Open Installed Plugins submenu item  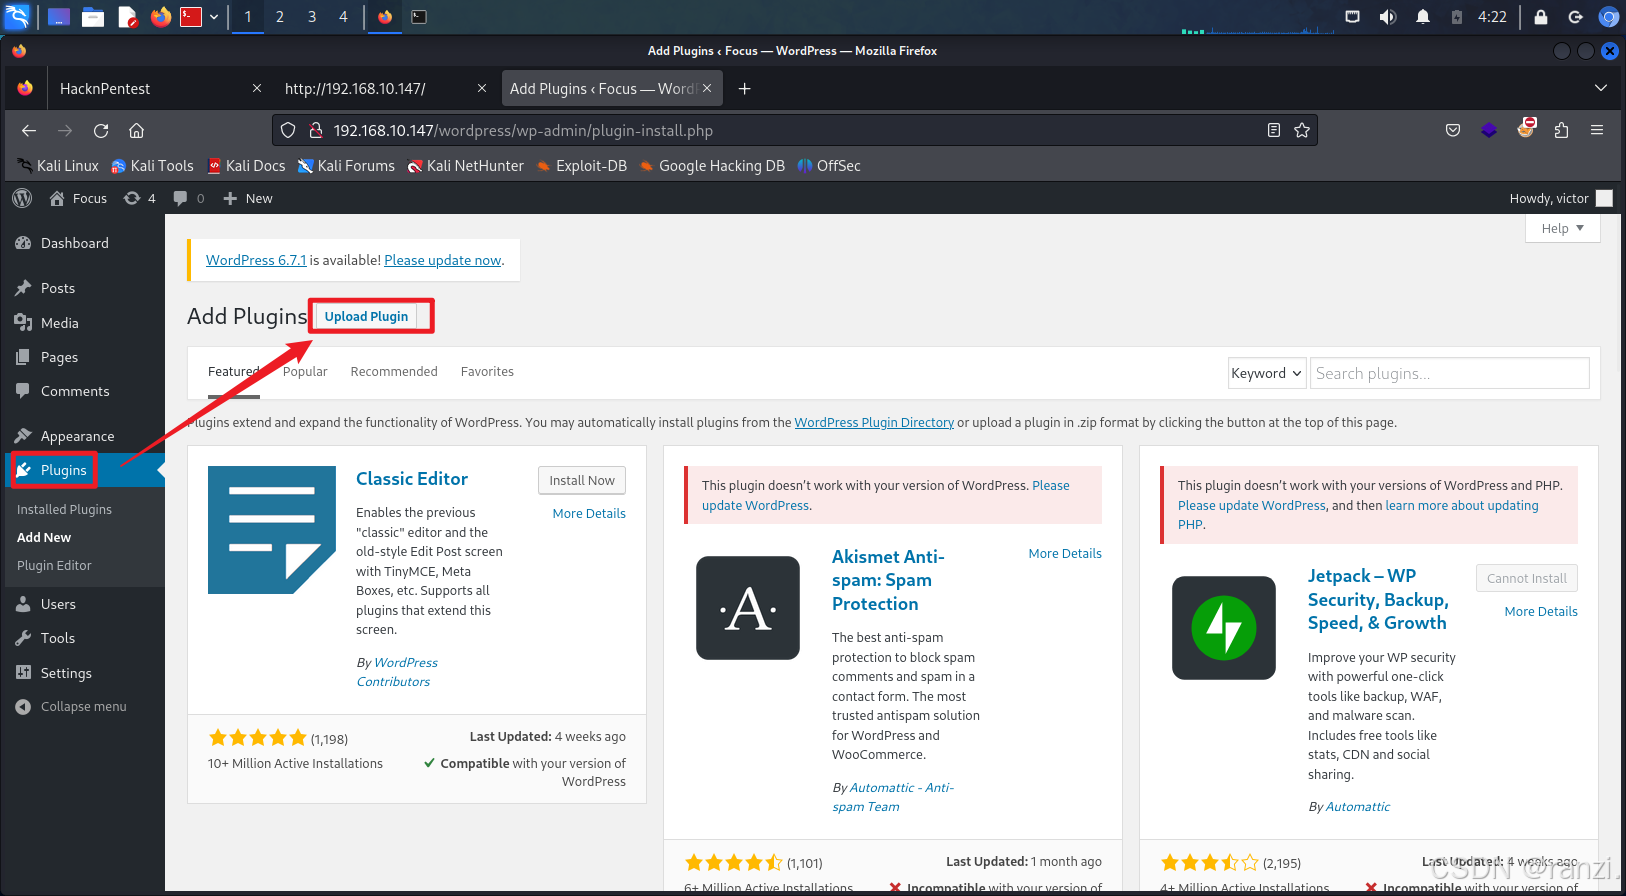click(x=64, y=509)
